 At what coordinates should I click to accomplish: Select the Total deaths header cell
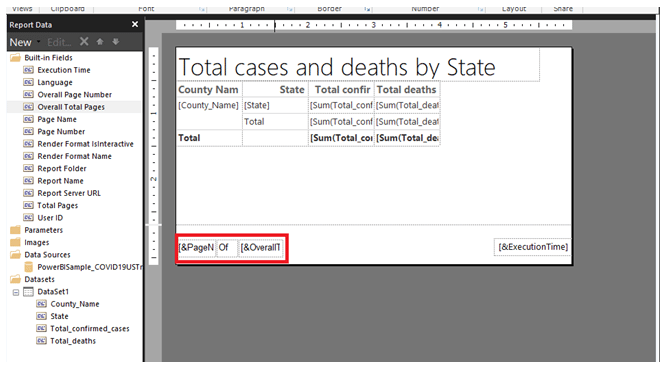[x=407, y=90]
